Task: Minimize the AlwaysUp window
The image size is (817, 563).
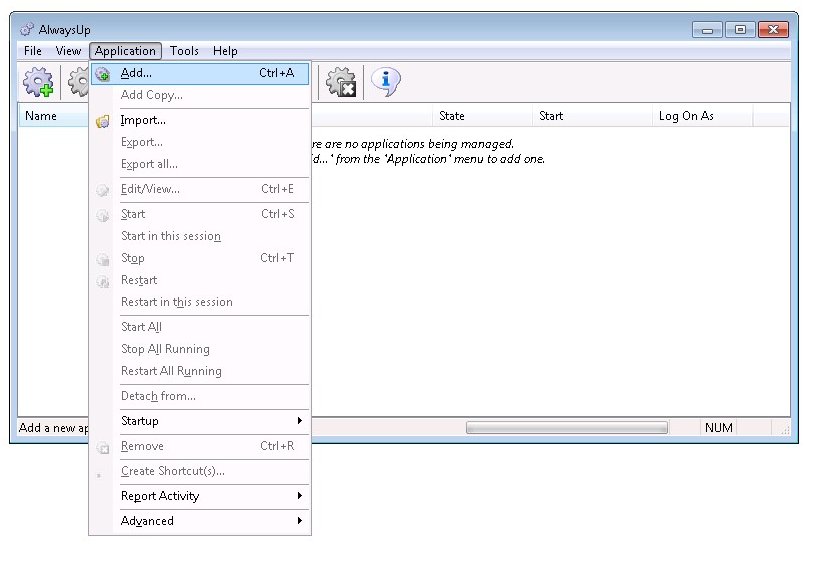Action: point(707,30)
